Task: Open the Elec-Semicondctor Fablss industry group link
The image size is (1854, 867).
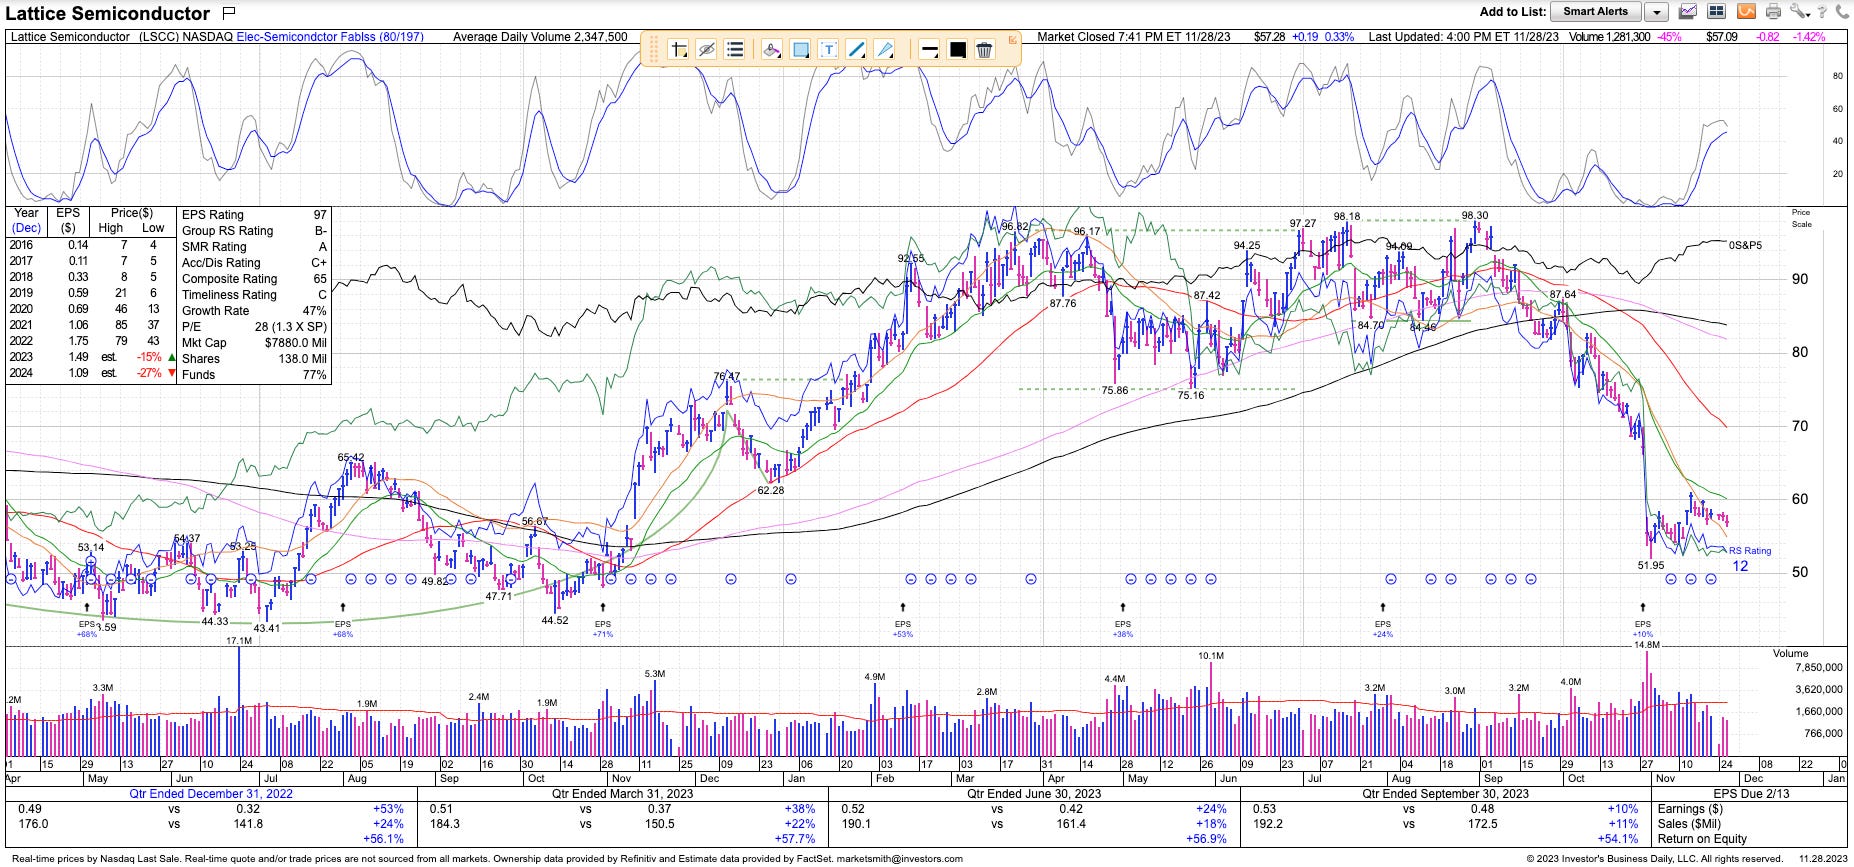Action: 329,37
